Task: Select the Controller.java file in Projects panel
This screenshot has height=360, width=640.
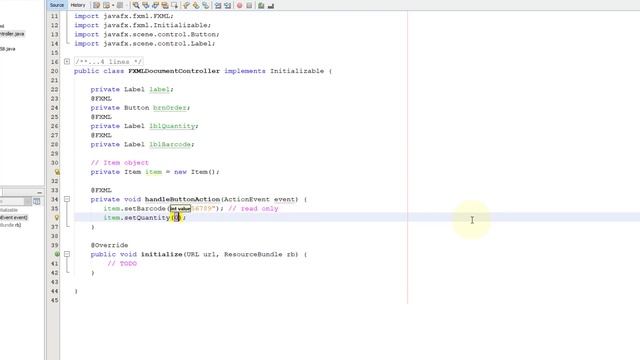Action: click(x=12, y=34)
